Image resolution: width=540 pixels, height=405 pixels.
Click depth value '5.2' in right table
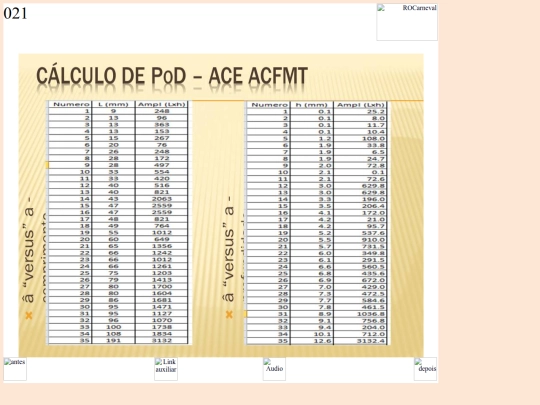[x=325, y=233]
